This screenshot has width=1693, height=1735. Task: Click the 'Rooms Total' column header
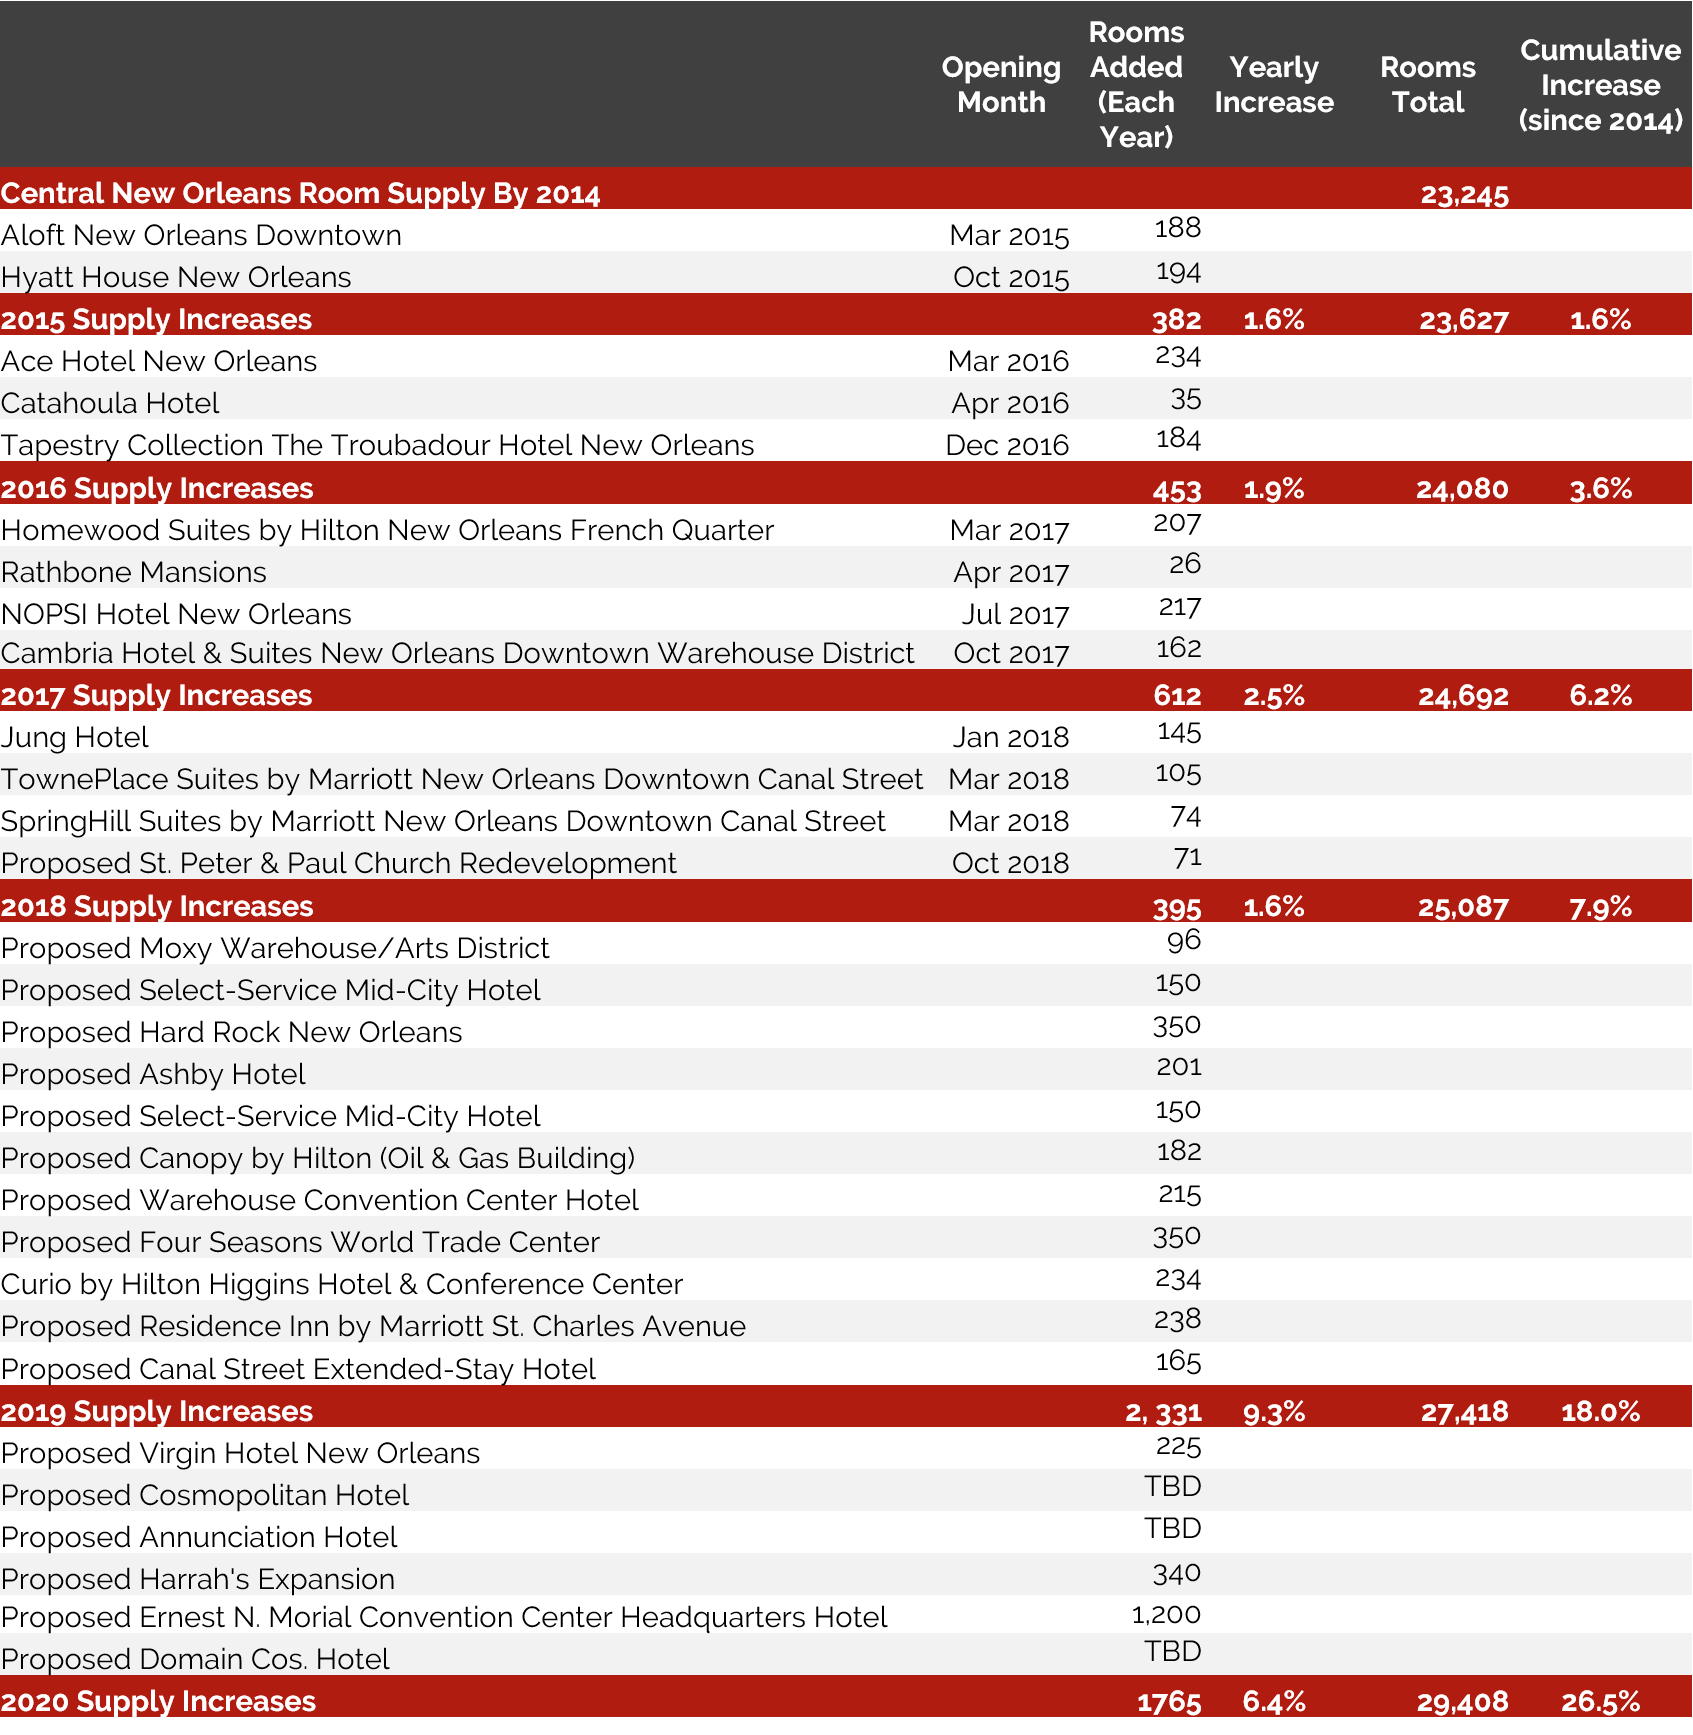[1428, 85]
